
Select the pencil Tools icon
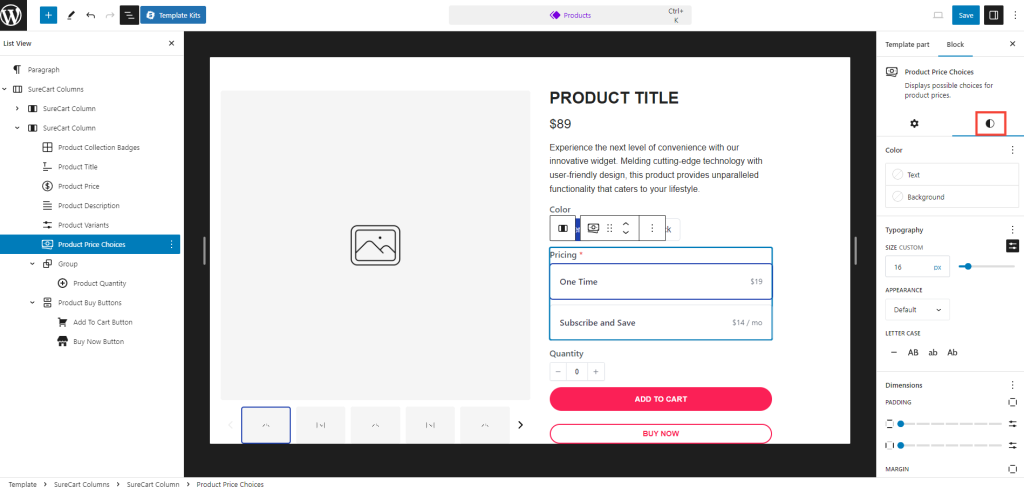click(71, 15)
